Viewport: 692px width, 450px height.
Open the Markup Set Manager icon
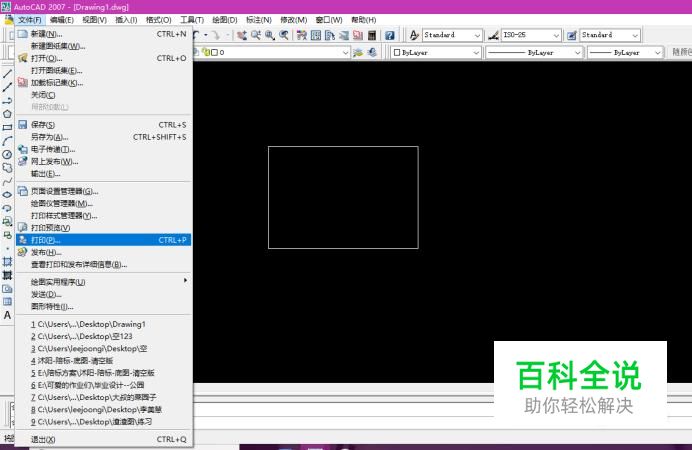(x=358, y=35)
